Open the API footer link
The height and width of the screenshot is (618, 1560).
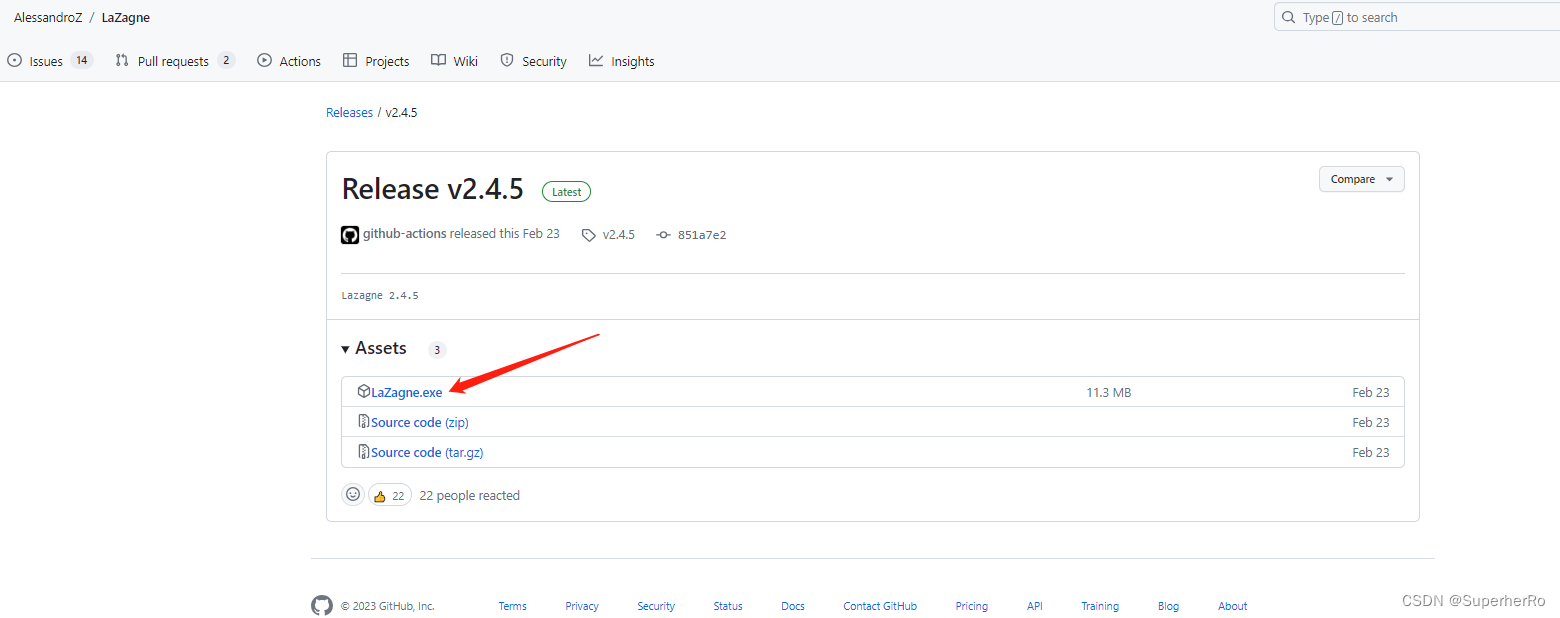tap(1035, 606)
